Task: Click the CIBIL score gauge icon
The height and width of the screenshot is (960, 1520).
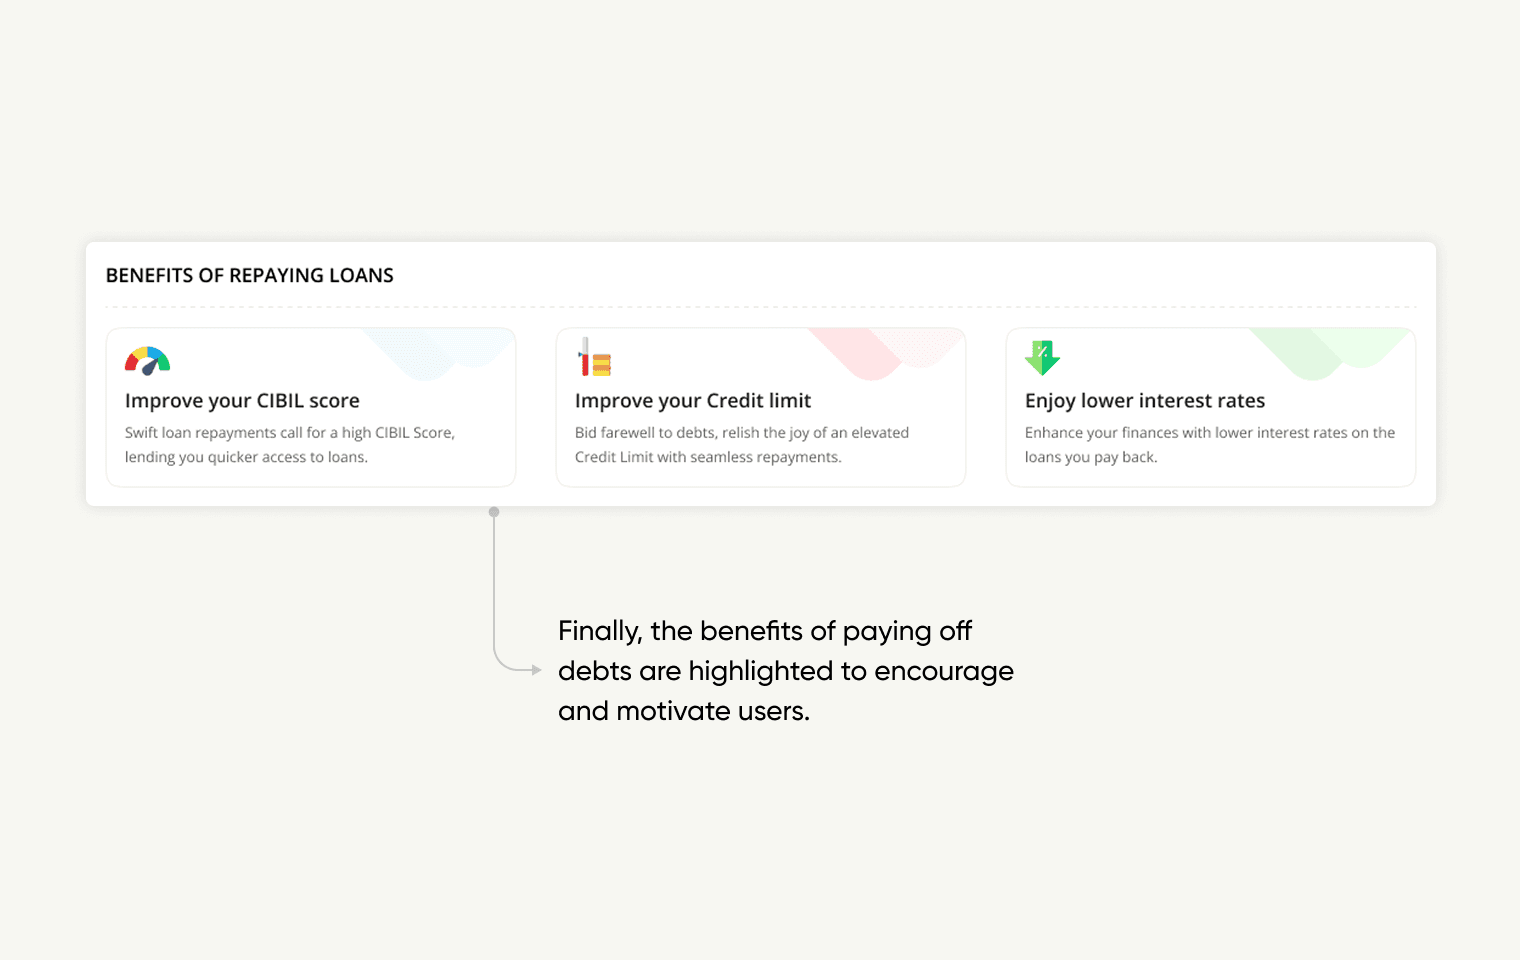Action: (147, 361)
